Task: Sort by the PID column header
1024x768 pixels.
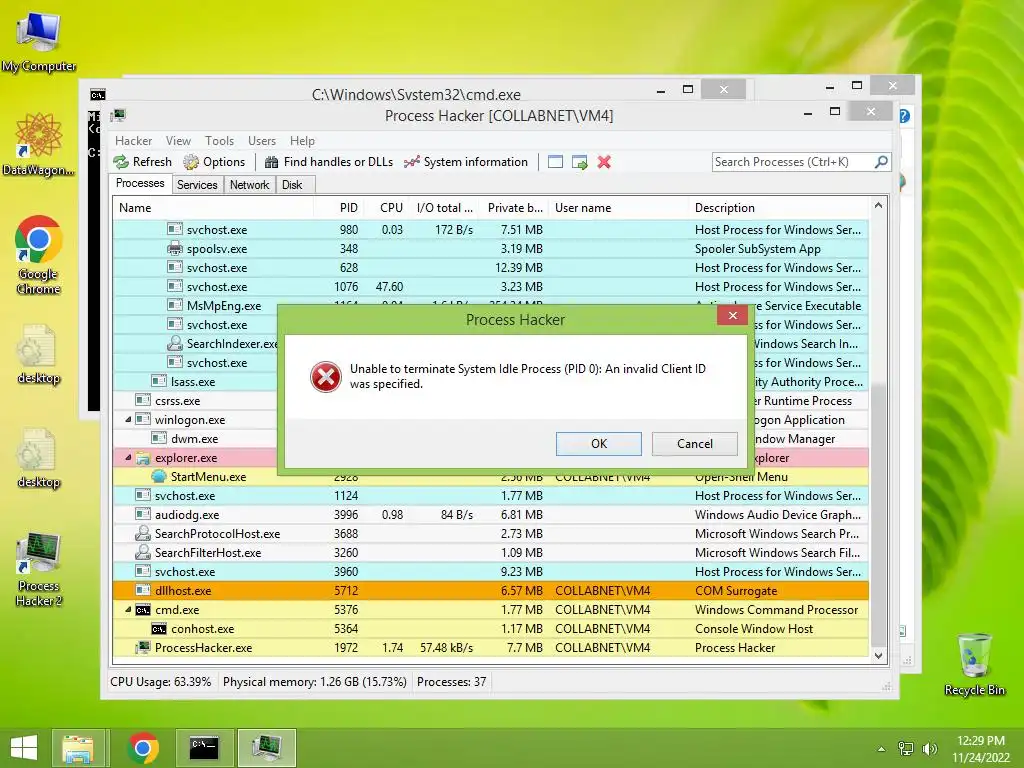Action: tap(338, 208)
